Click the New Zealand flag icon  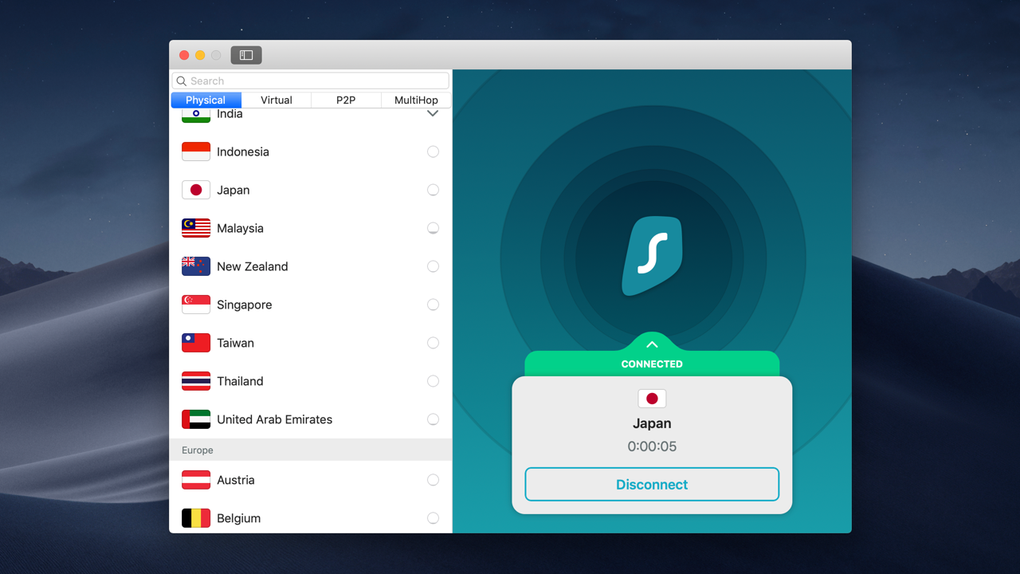point(196,266)
